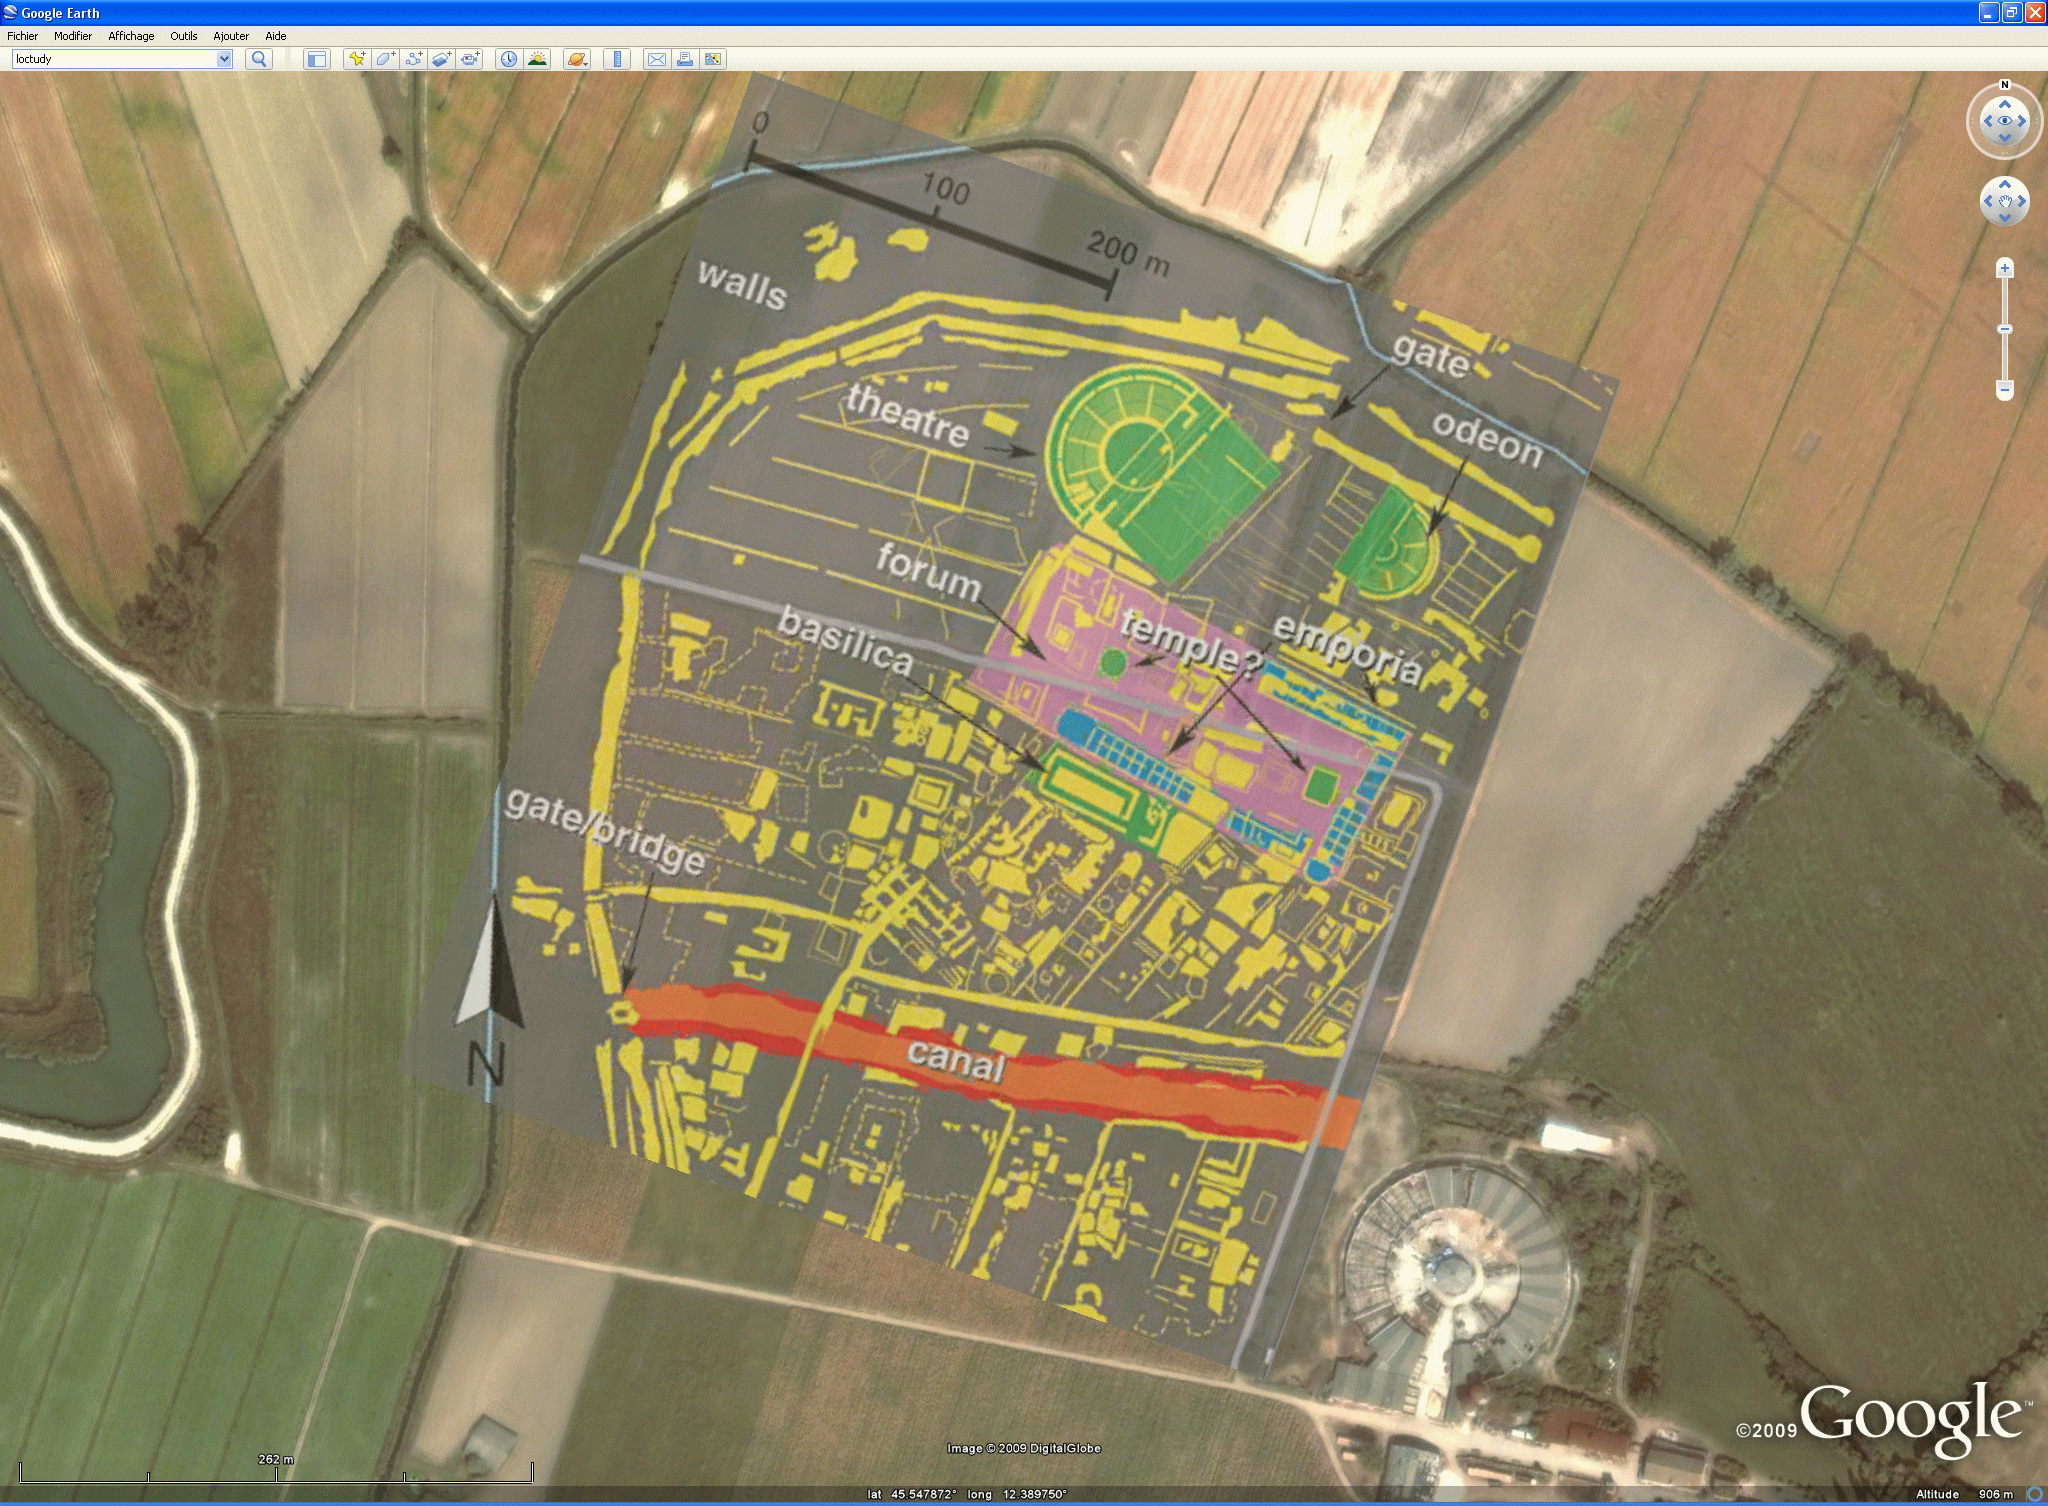The width and height of the screenshot is (2048, 1506).
Task: Click the move-right arrow on the hand control
Action: (x=2021, y=201)
